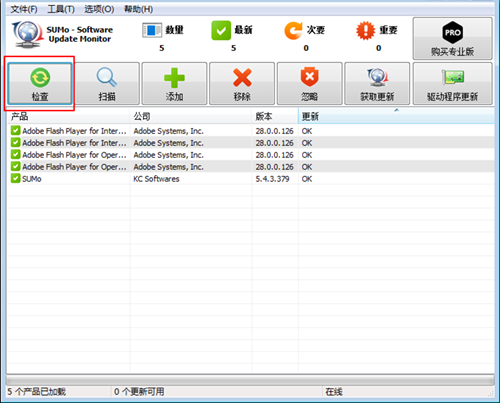
Task: Click the 获取更新 button
Action: pyautogui.click(x=377, y=83)
